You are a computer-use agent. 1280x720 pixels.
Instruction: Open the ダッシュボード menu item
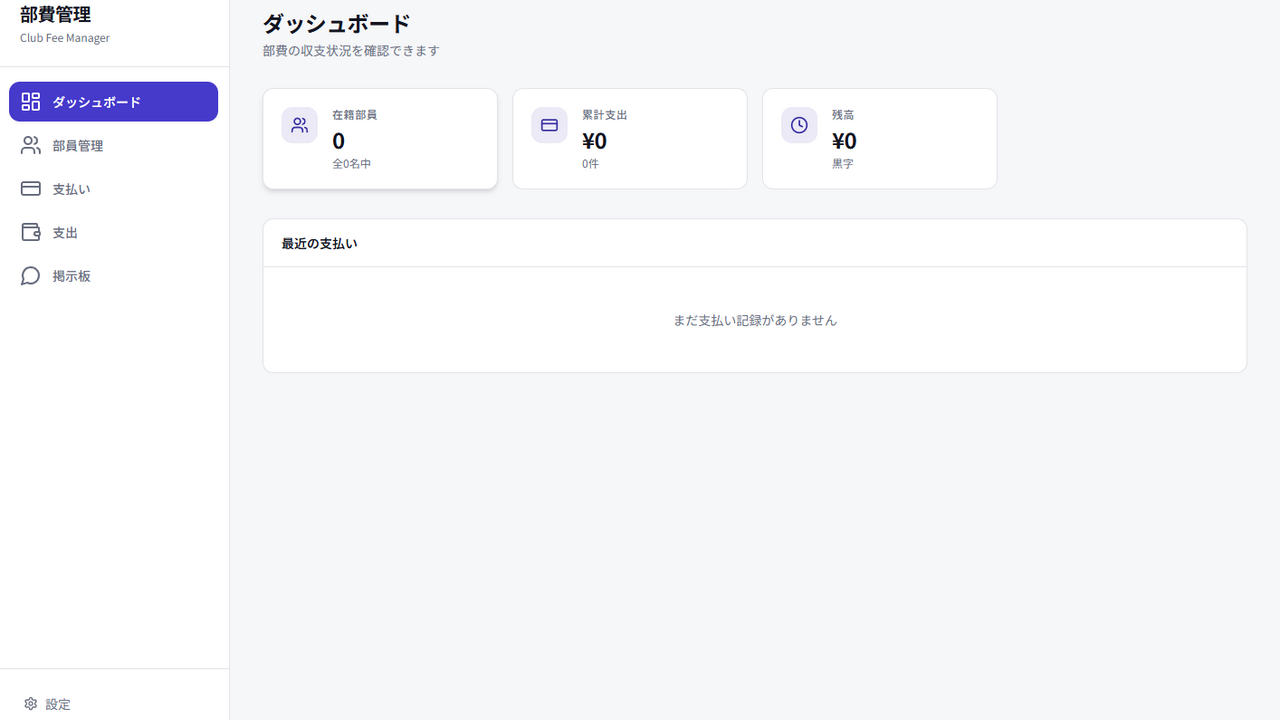click(113, 102)
